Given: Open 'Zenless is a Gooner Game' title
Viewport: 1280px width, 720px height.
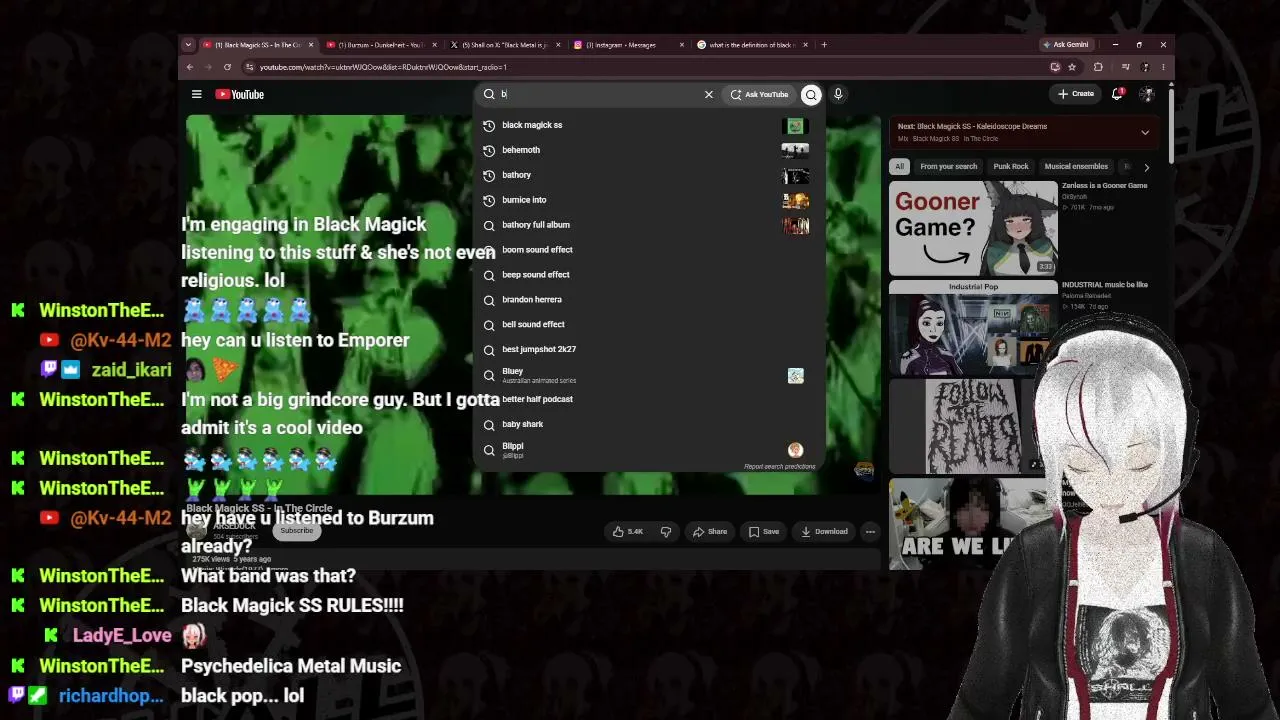Looking at the screenshot, I should point(1105,186).
